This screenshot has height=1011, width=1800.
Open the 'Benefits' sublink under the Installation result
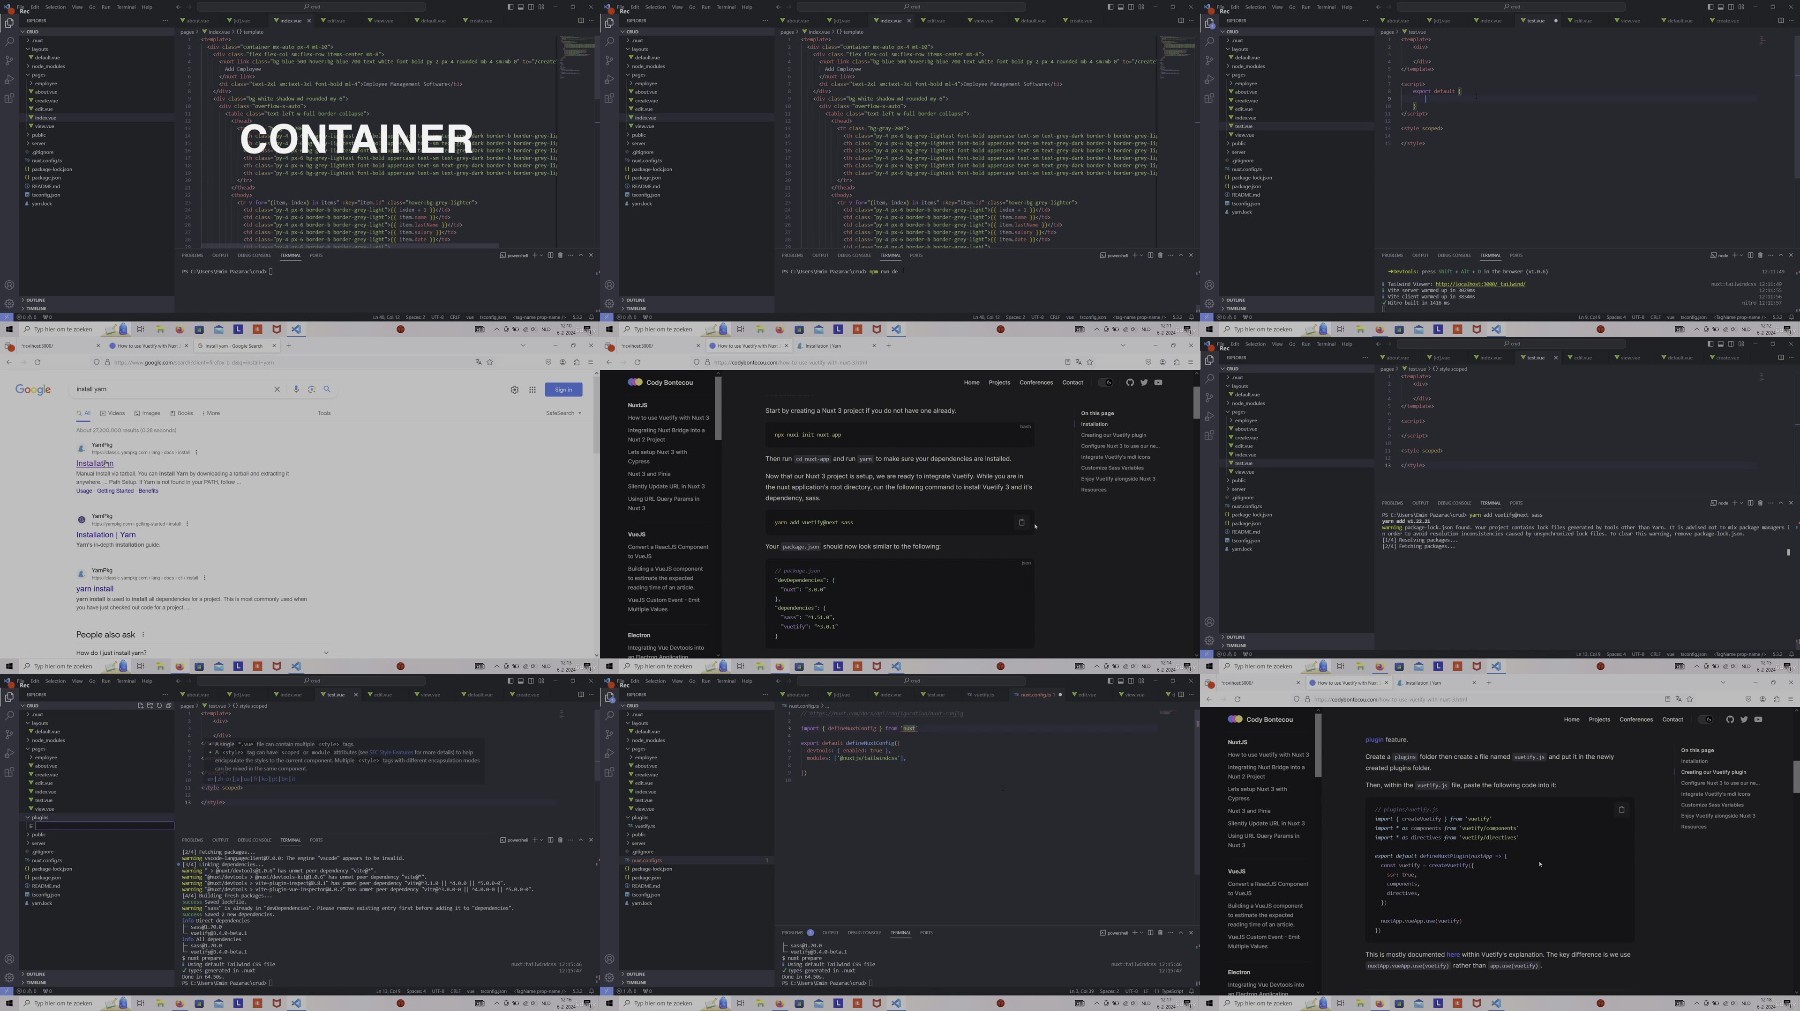(x=148, y=491)
